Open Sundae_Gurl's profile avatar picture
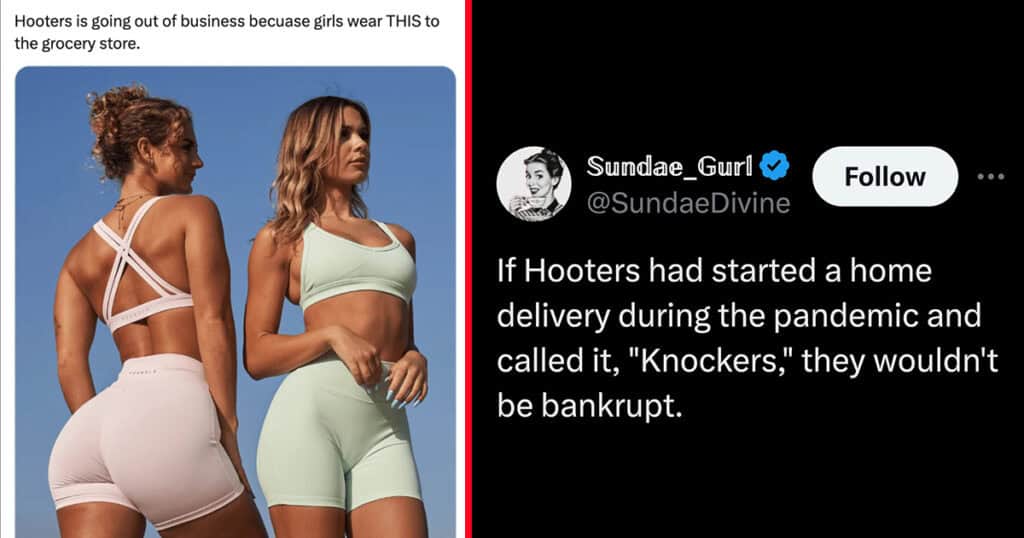Screen dimensions: 1024x538 click(534, 183)
